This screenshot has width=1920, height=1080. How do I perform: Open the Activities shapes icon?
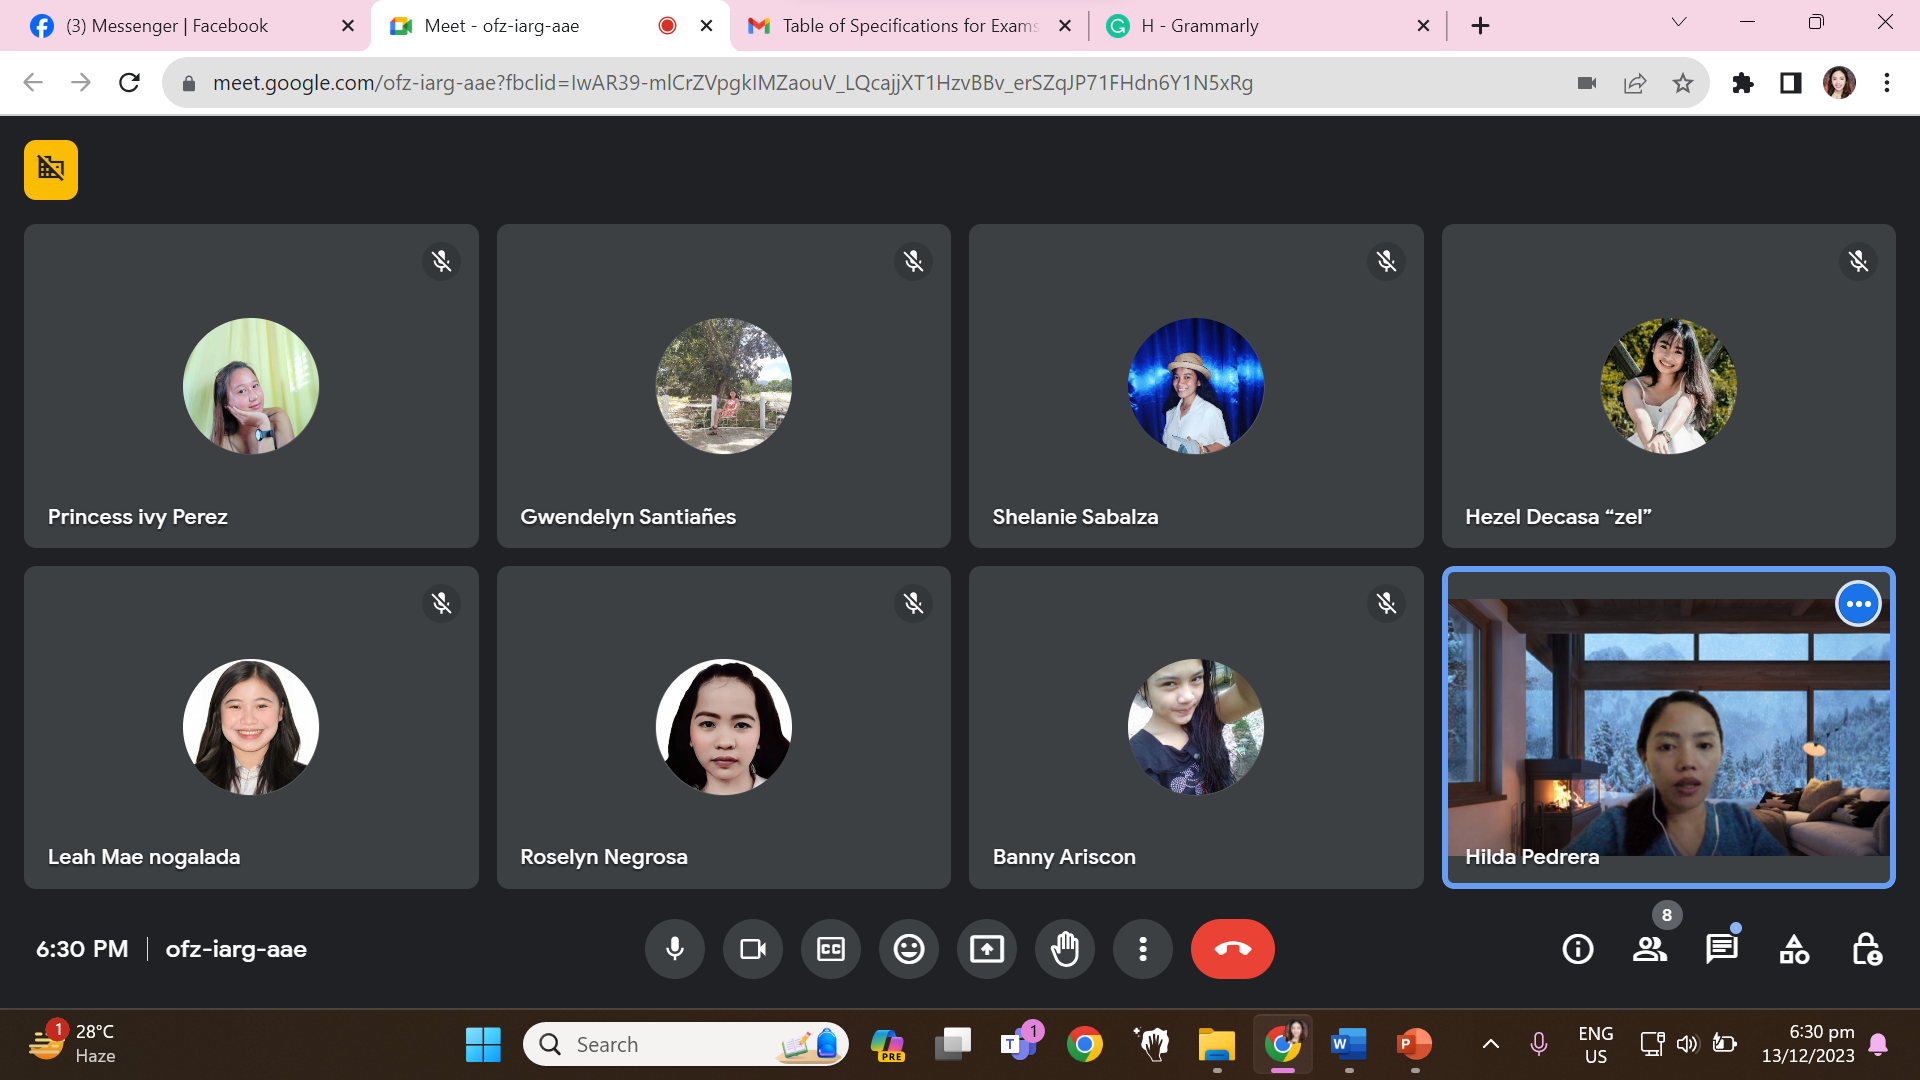point(1794,949)
